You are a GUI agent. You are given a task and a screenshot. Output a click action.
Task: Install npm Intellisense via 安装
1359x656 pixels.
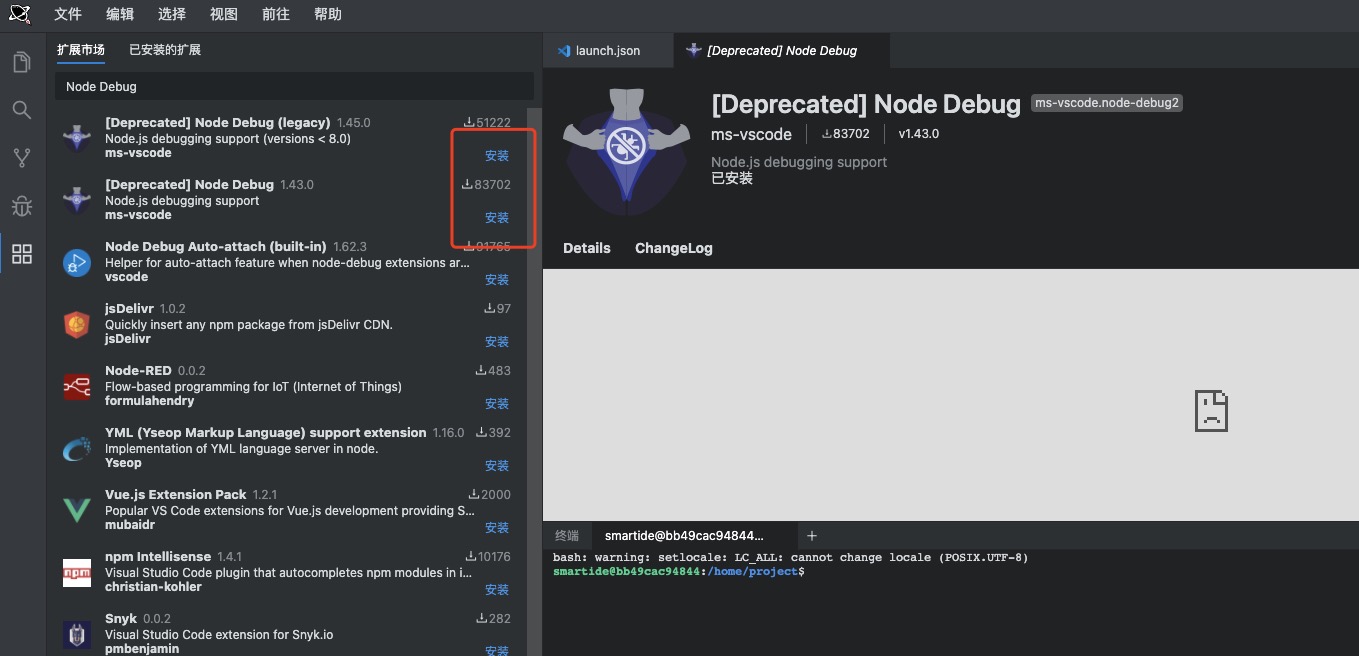tap(497, 590)
